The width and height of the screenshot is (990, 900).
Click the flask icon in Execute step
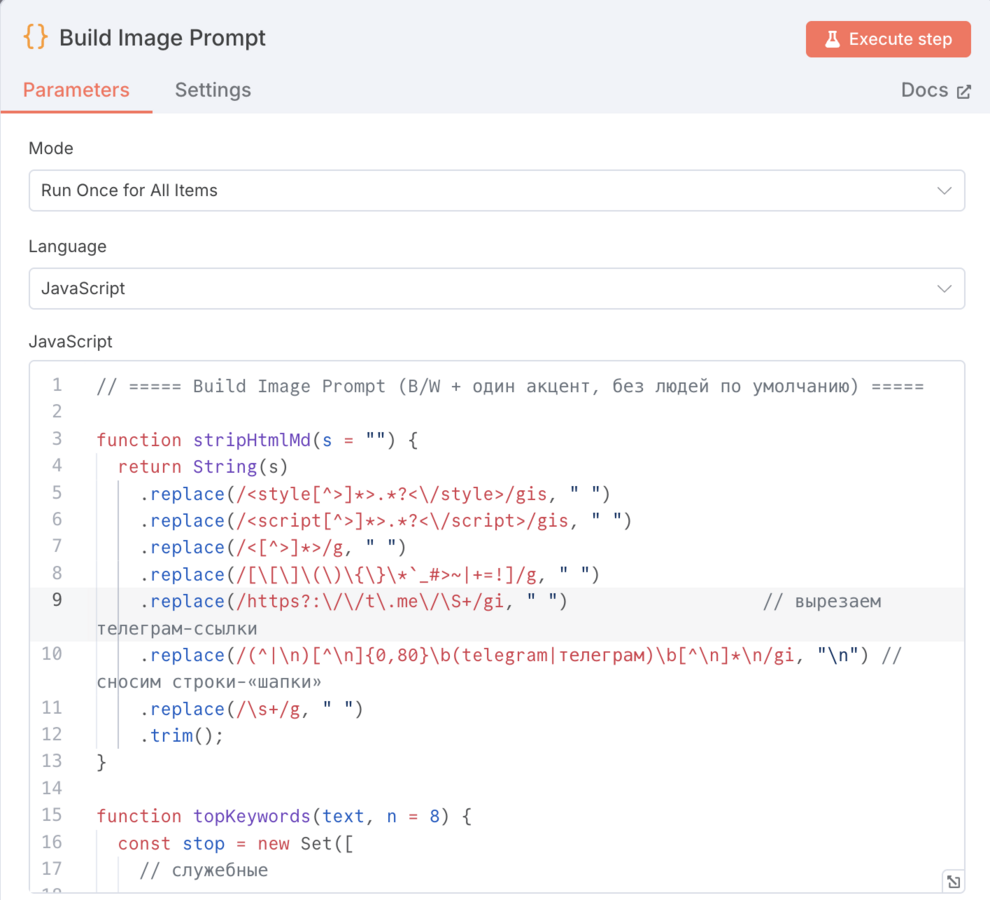click(x=831, y=39)
